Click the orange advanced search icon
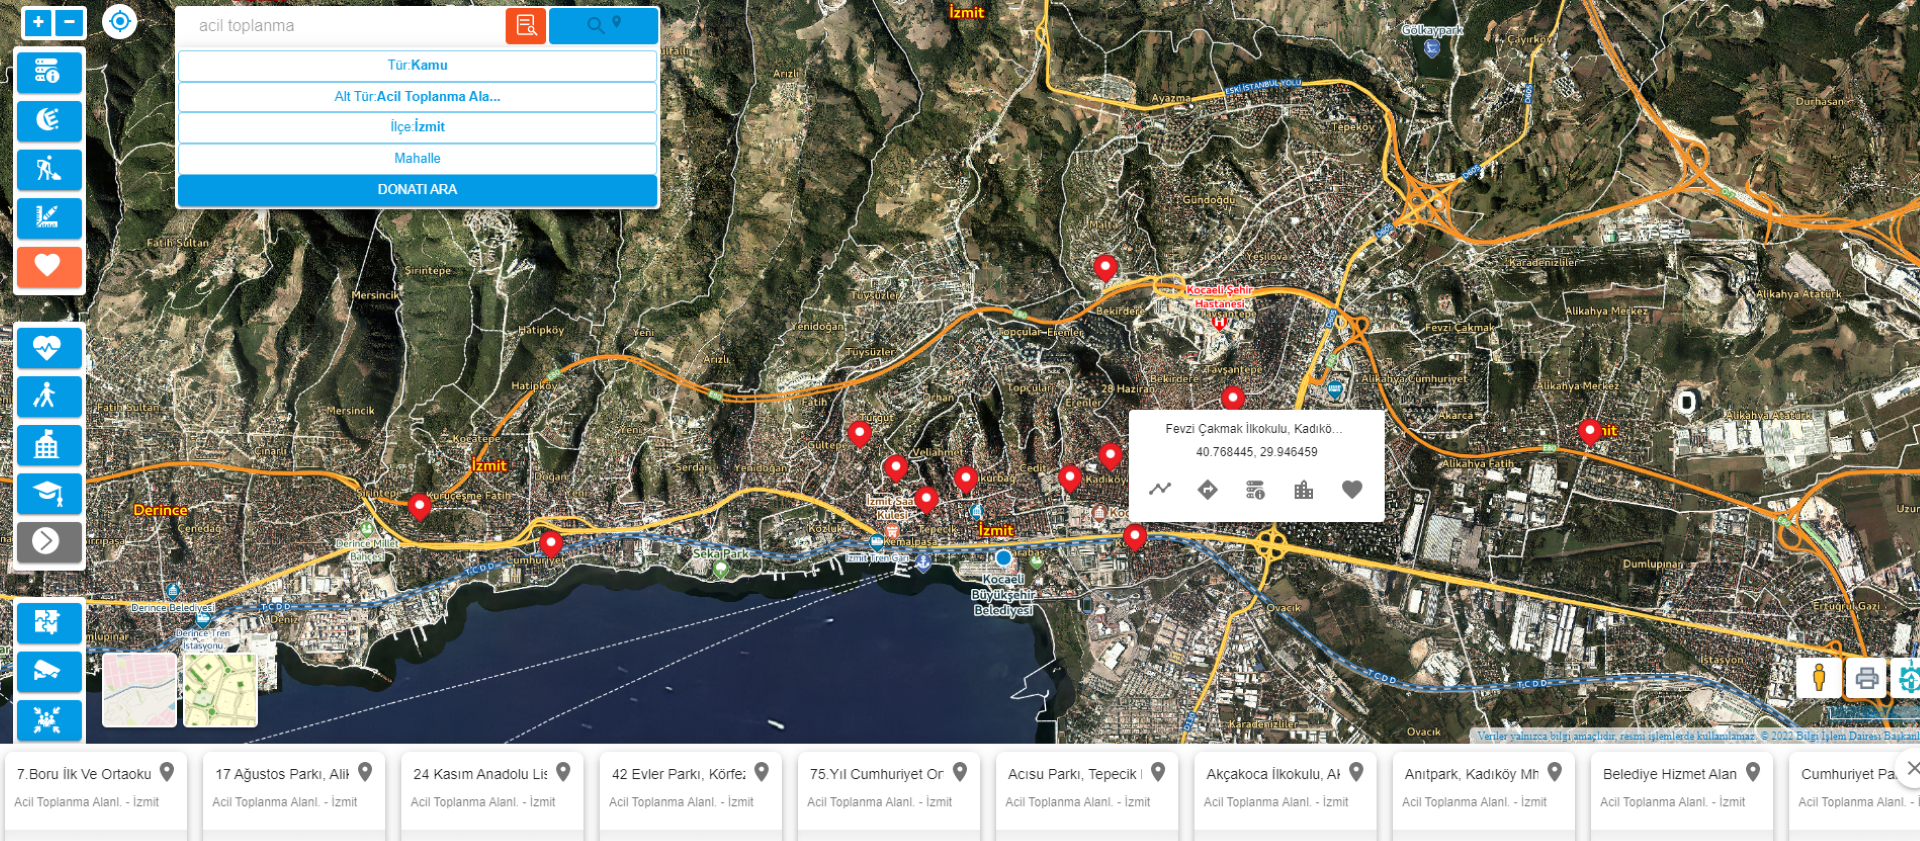This screenshot has height=841, width=1920. 526,26
